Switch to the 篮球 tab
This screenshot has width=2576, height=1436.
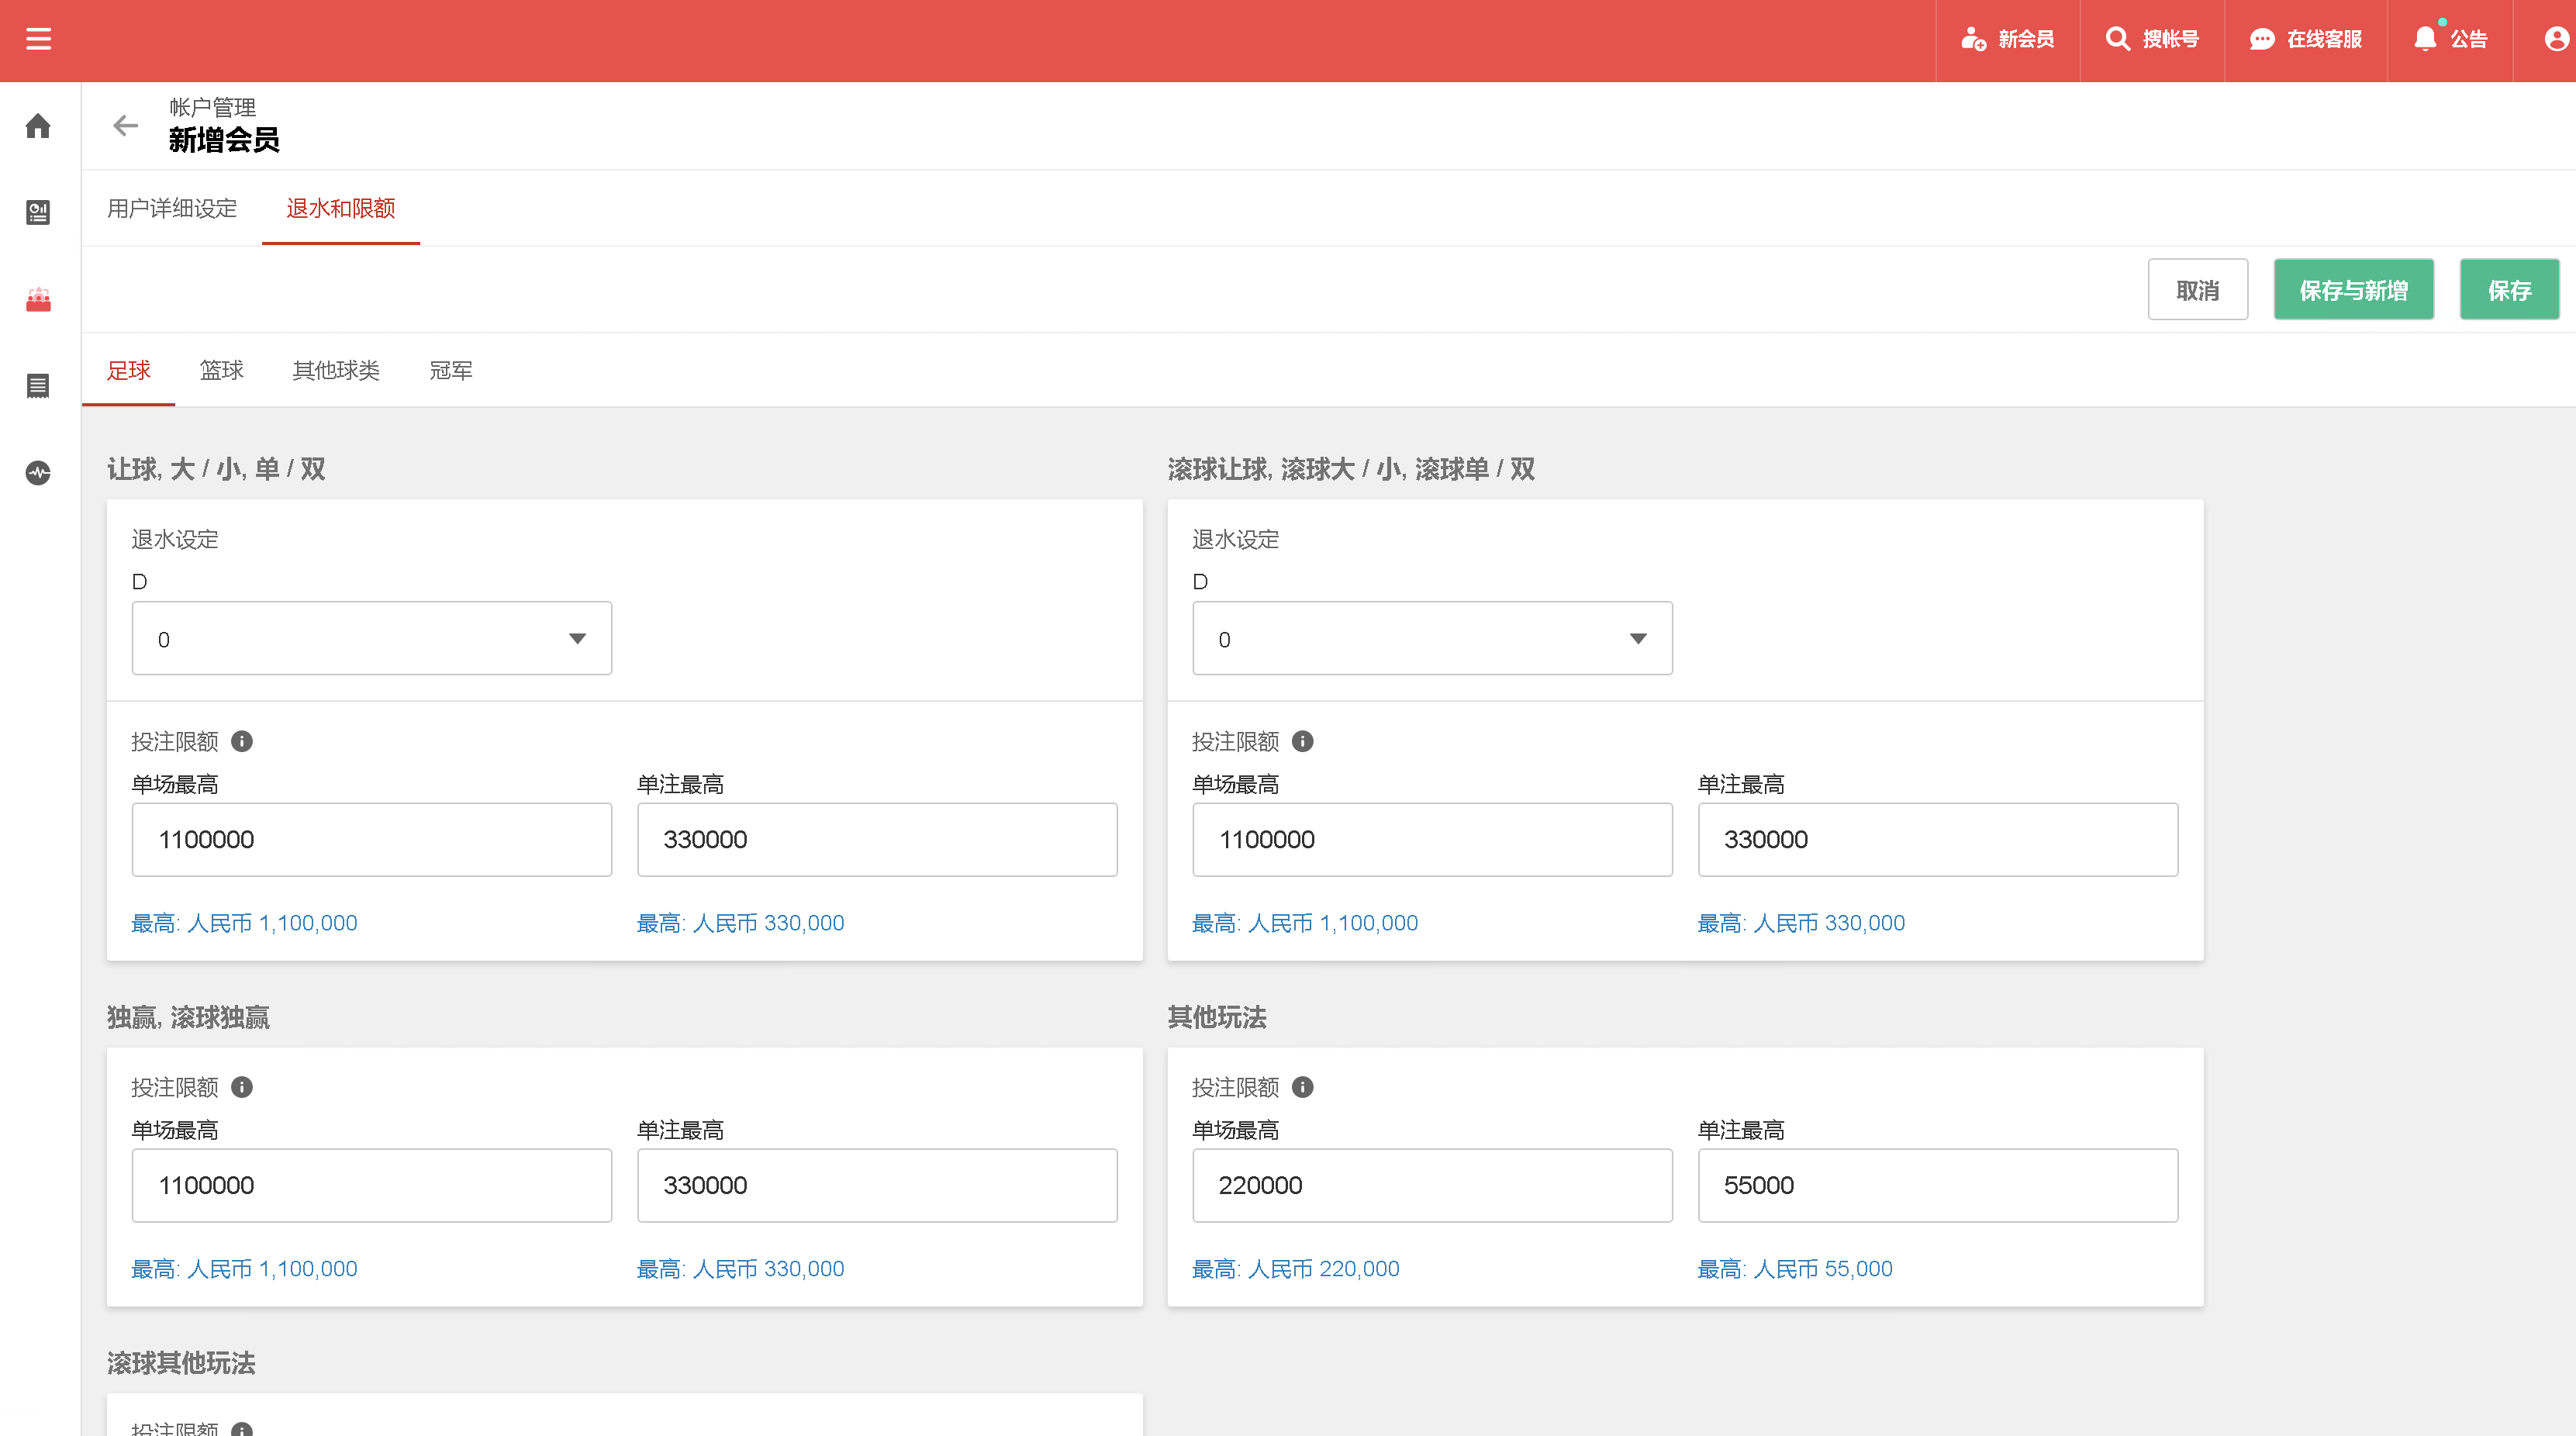pos(222,370)
